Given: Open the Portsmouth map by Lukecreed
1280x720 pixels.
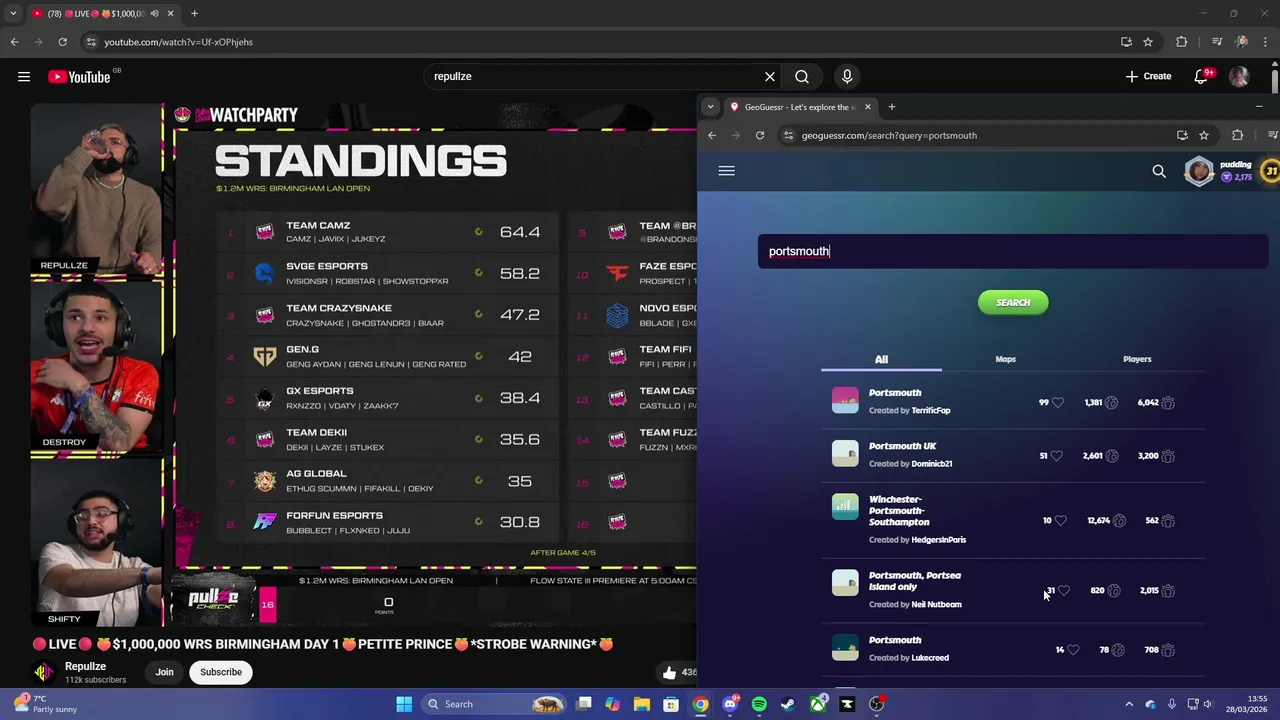Looking at the screenshot, I should (895, 640).
